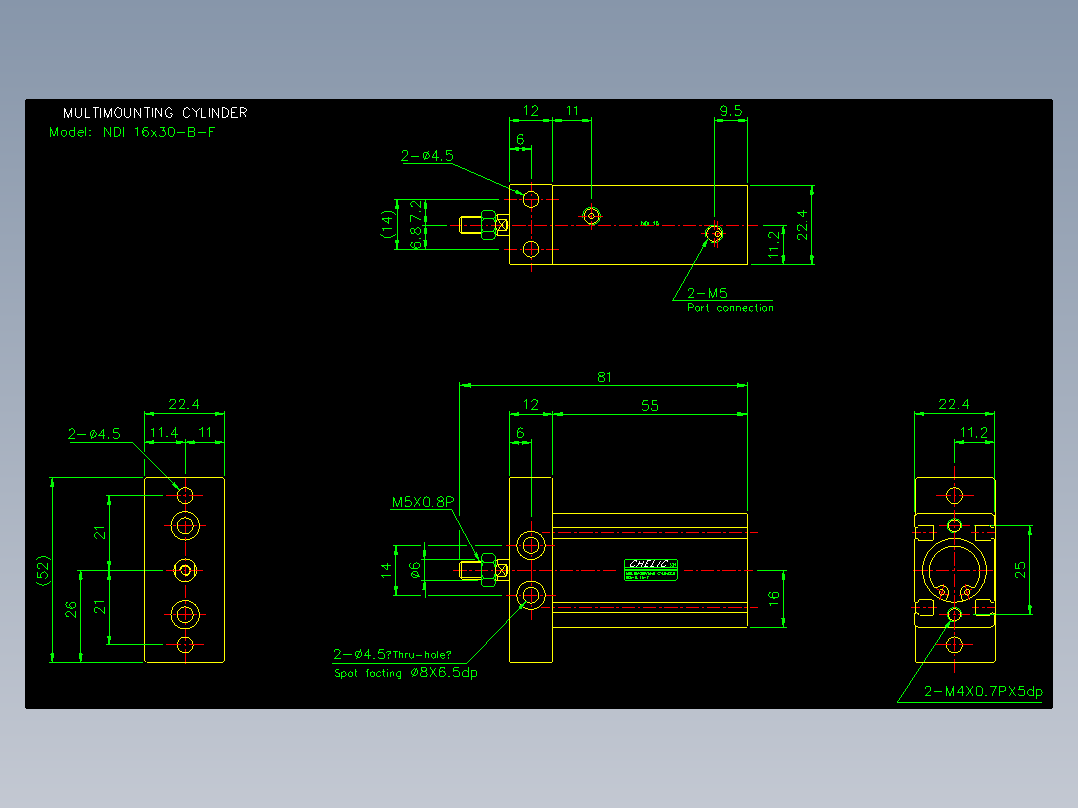Screen dimensions: 1078x808
Task: Select the 2-ø4.5 callout in top view
Action: point(427,156)
